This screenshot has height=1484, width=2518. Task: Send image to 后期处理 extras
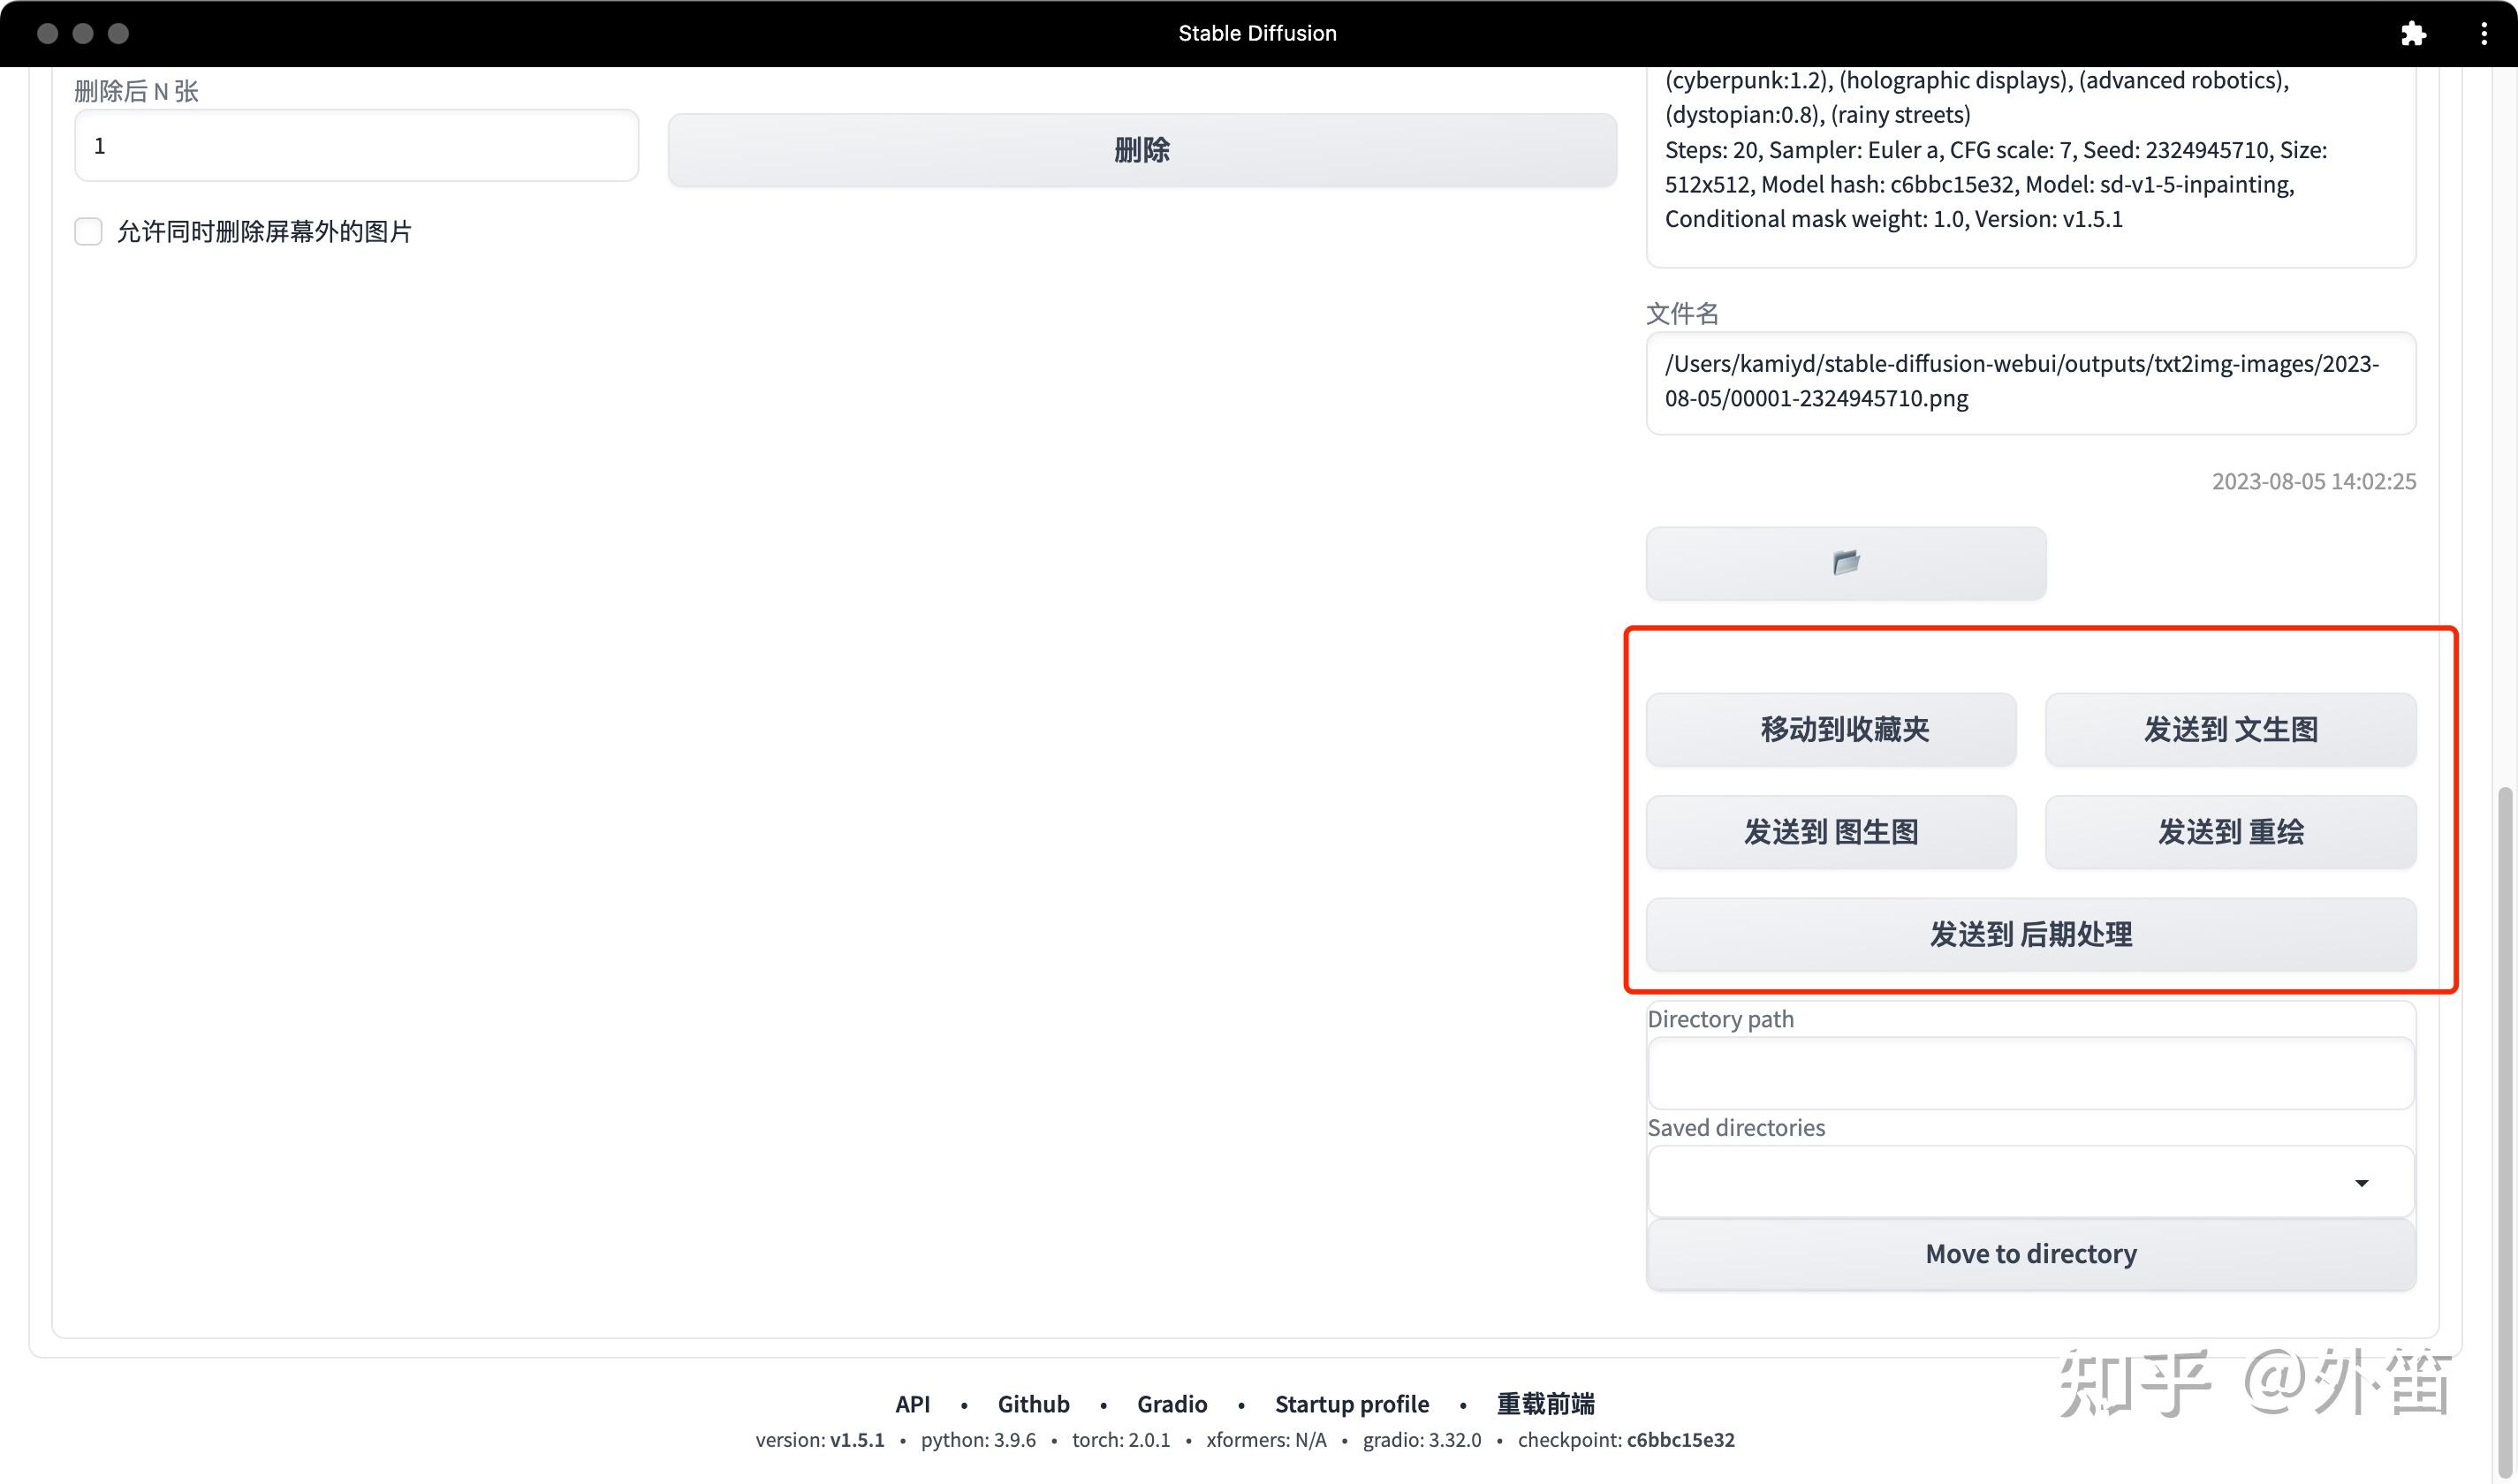coord(2030,934)
